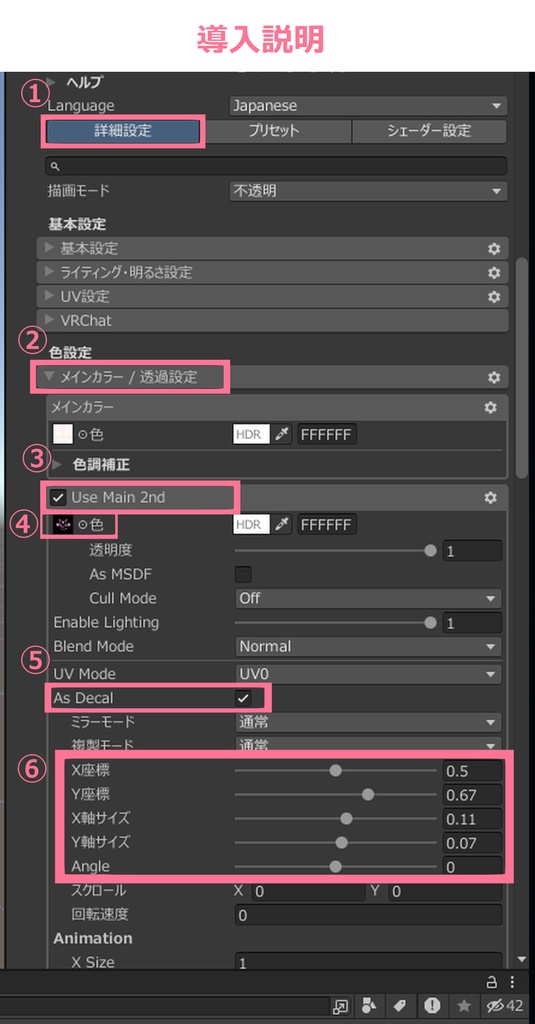Toggle hidden packages visibility showing 42

[505, 1005]
